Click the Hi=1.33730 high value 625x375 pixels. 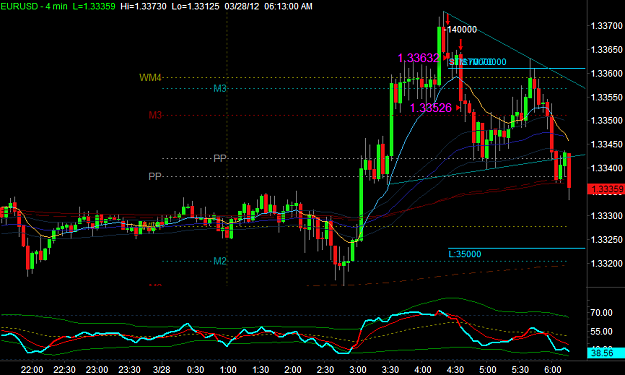tap(143, 6)
